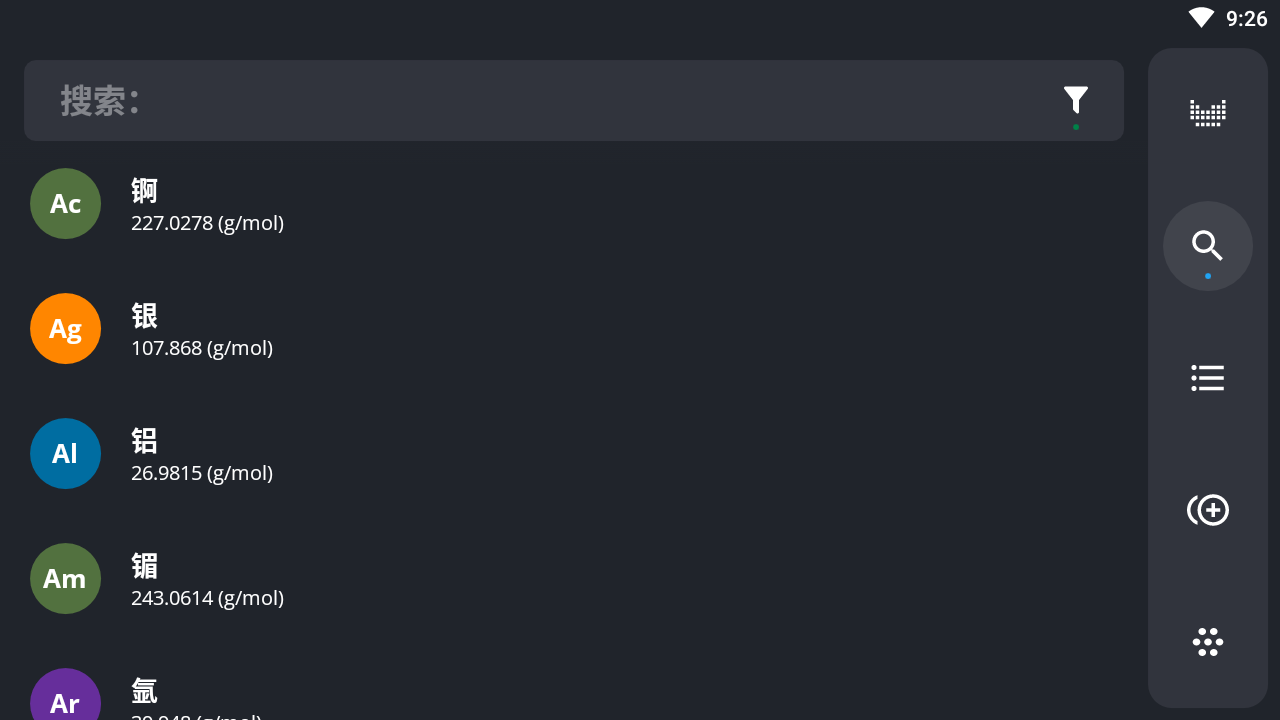Click the green Ac element badge
Screen dimensions: 1280x720
[65, 203]
